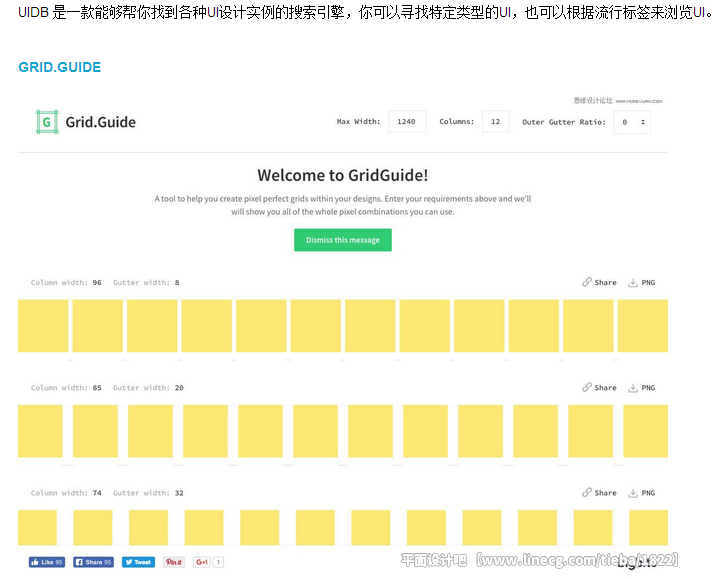Click the Grid.Guide title text
The height and width of the screenshot is (579, 719).
[x=100, y=122]
